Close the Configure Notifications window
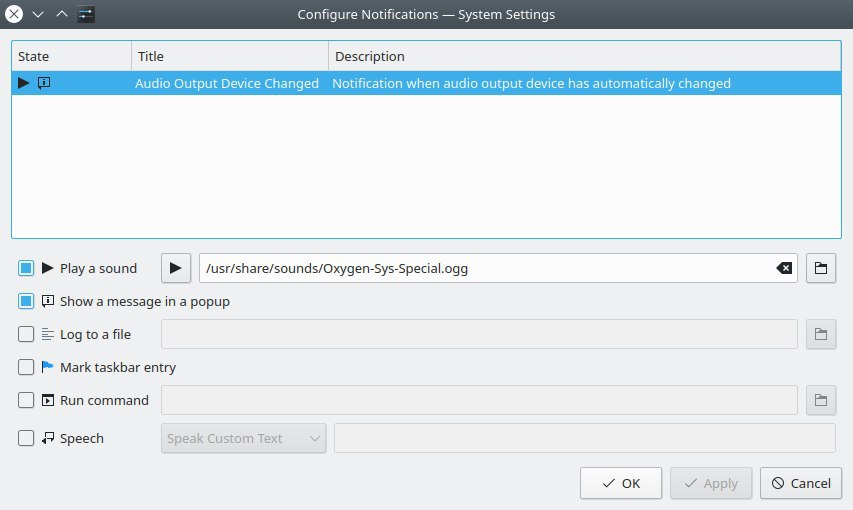Image resolution: width=853 pixels, height=510 pixels. [14, 14]
